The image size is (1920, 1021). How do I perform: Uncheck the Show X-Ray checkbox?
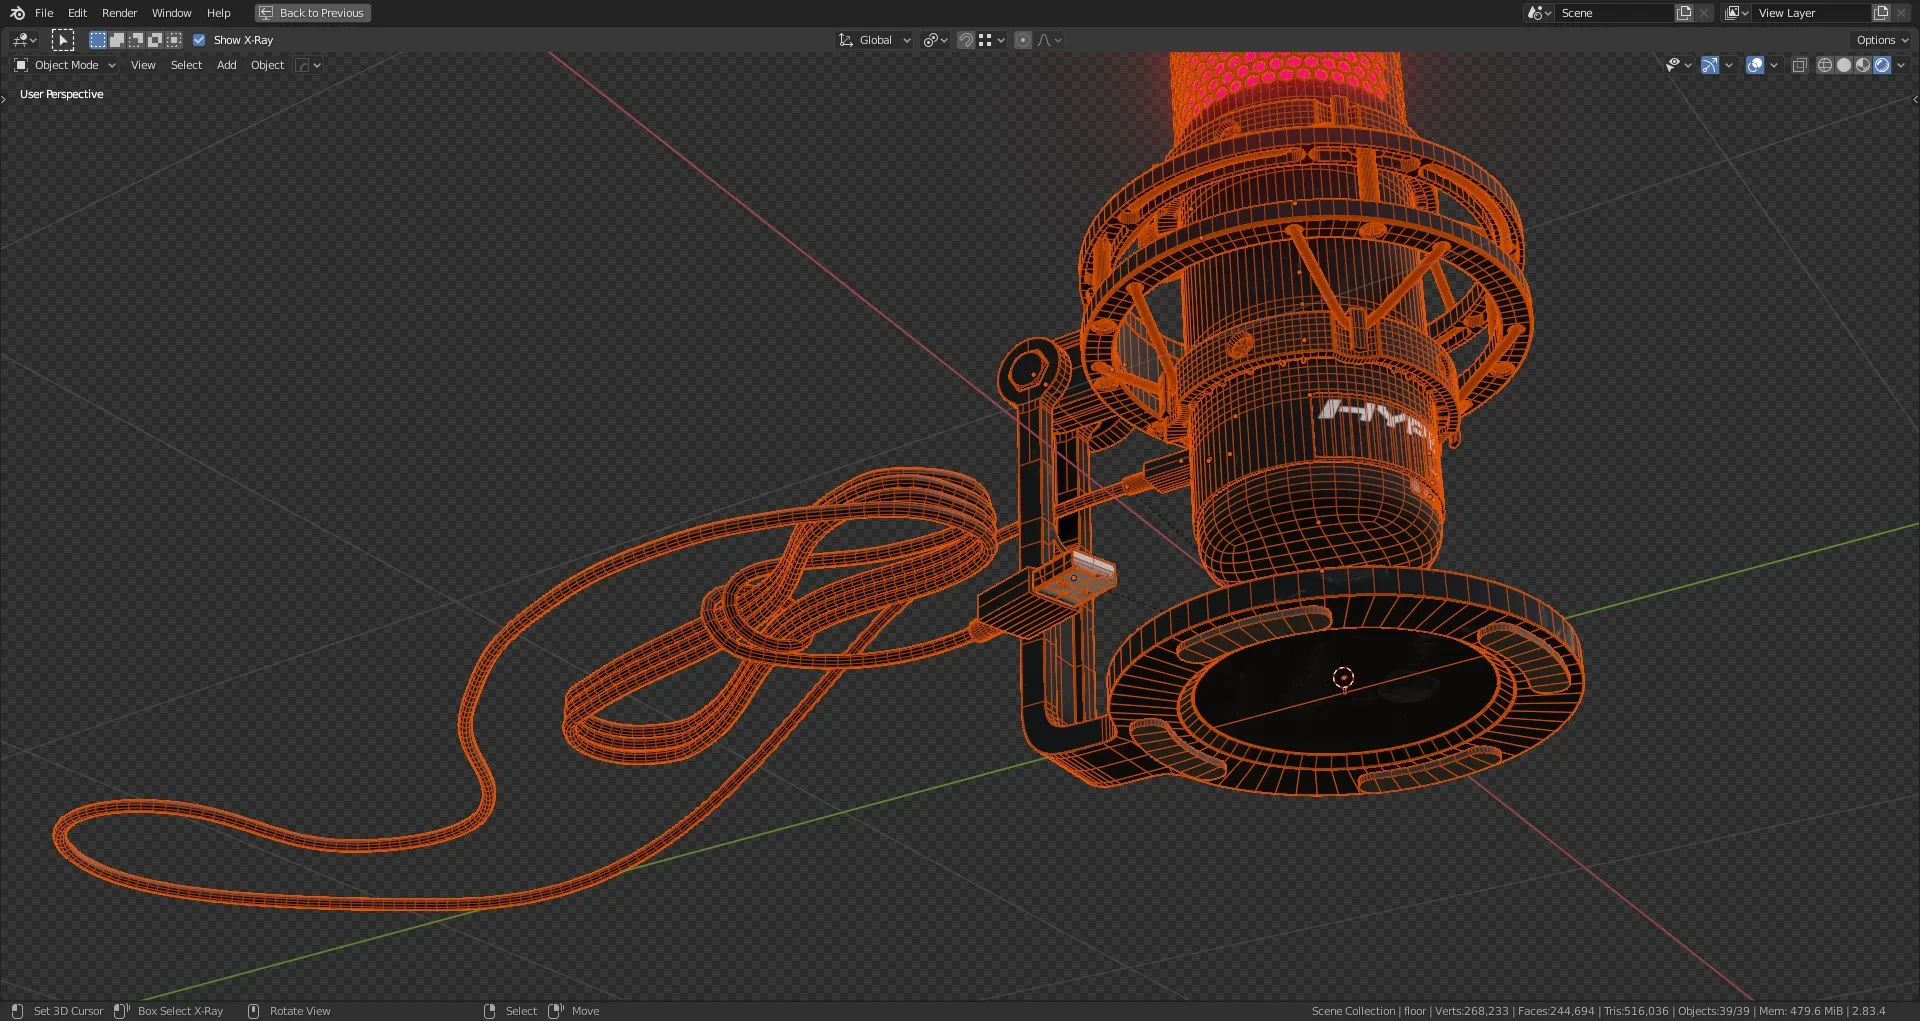pyautogui.click(x=199, y=40)
